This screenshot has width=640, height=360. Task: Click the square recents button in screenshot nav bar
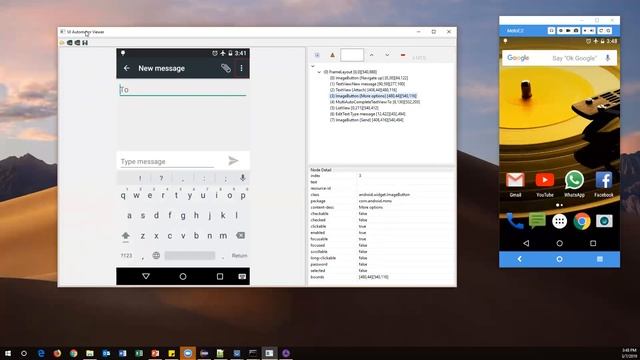[220, 276]
